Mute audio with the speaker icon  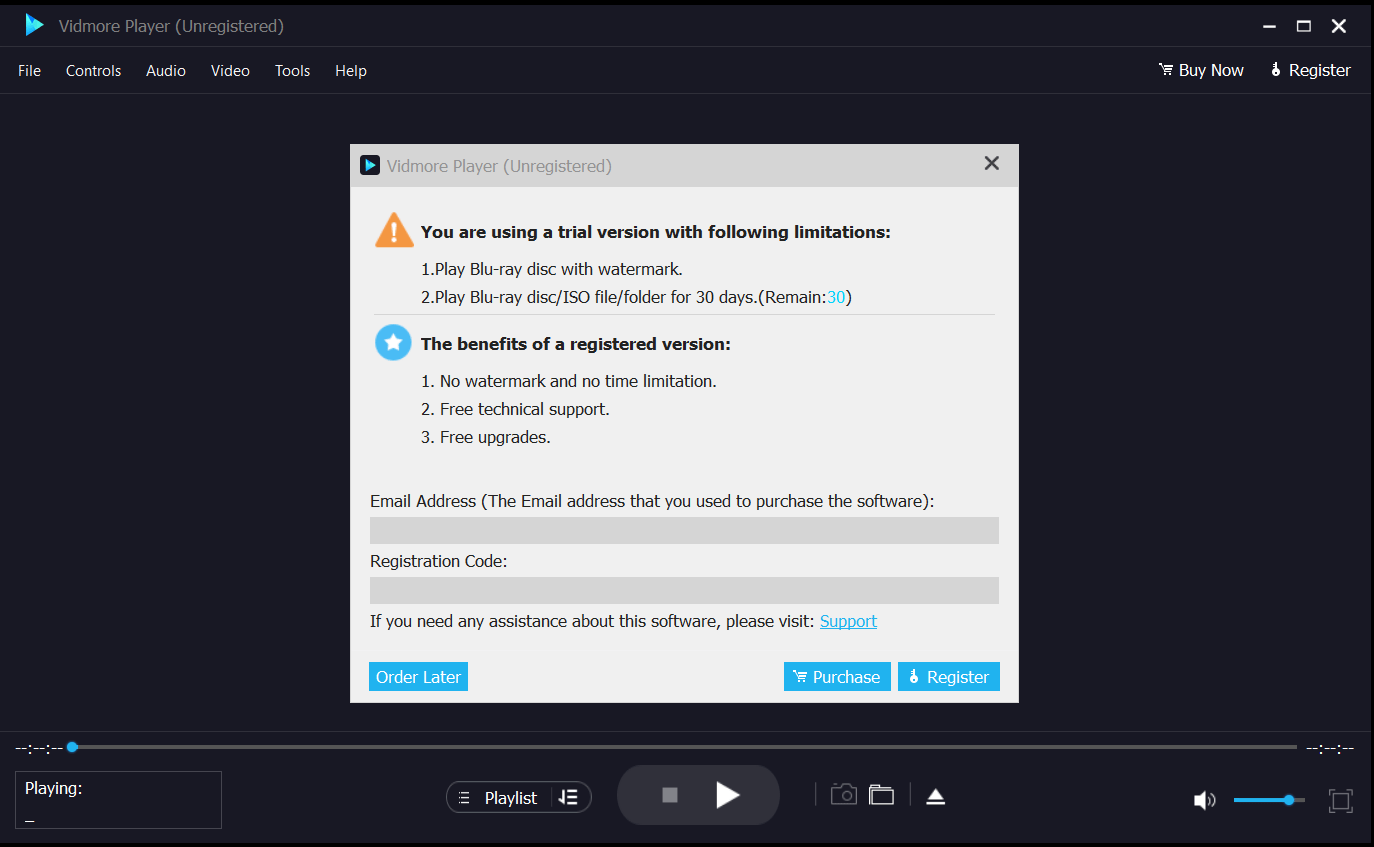coord(1205,800)
